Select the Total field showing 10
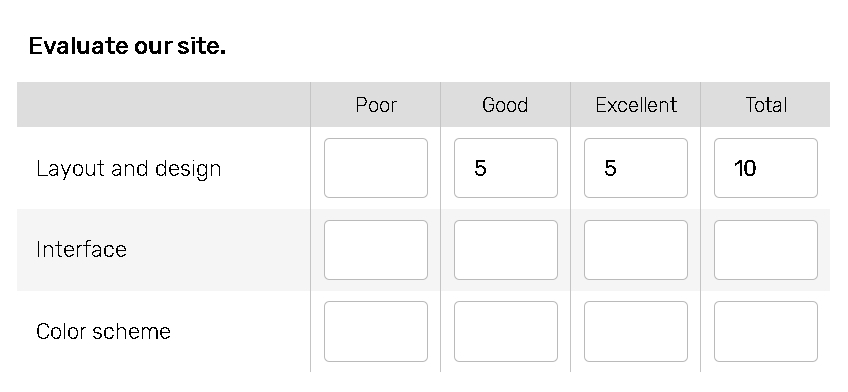Viewport: 848px width, 392px height. [x=766, y=168]
